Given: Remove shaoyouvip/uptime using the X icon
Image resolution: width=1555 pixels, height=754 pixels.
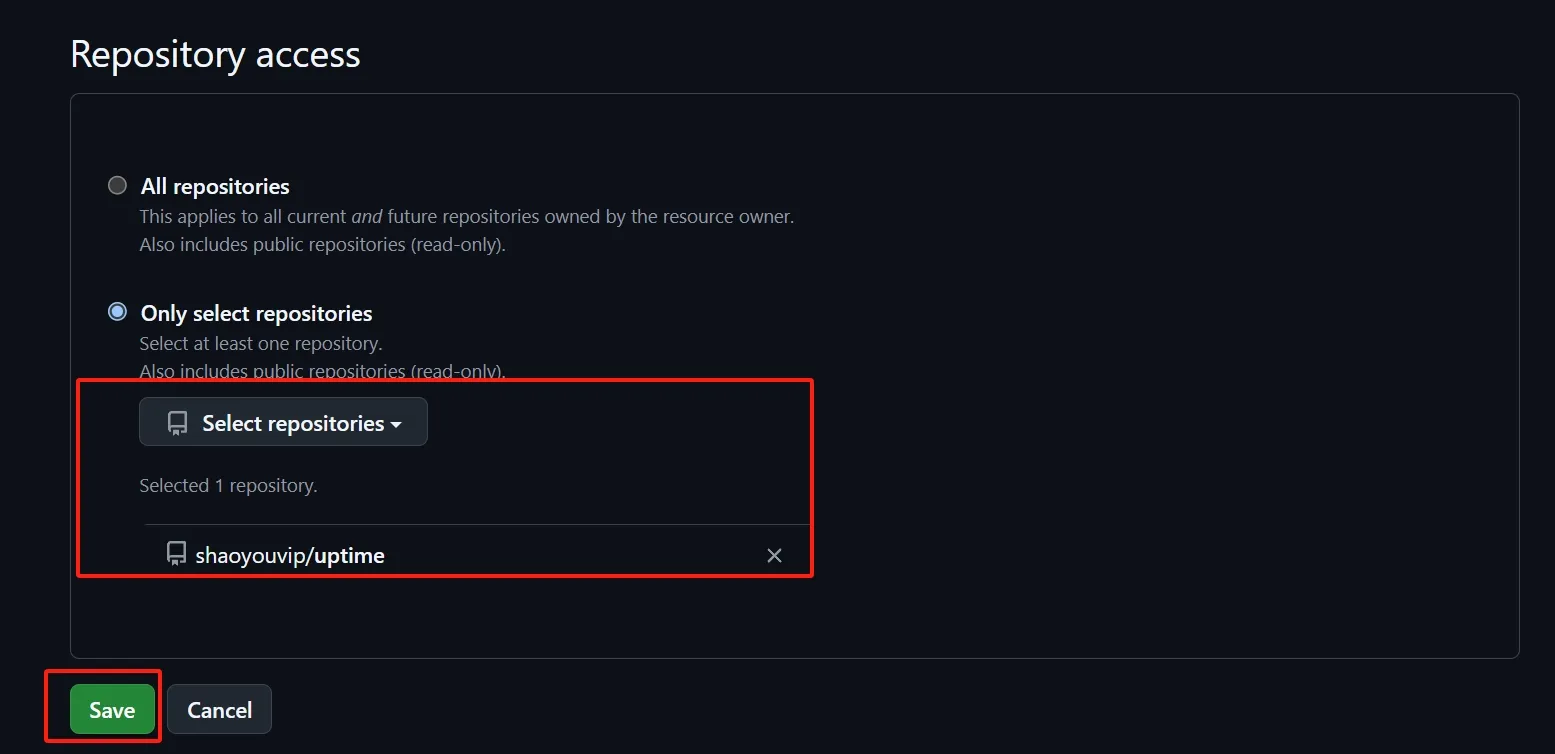Looking at the screenshot, I should 774,555.
